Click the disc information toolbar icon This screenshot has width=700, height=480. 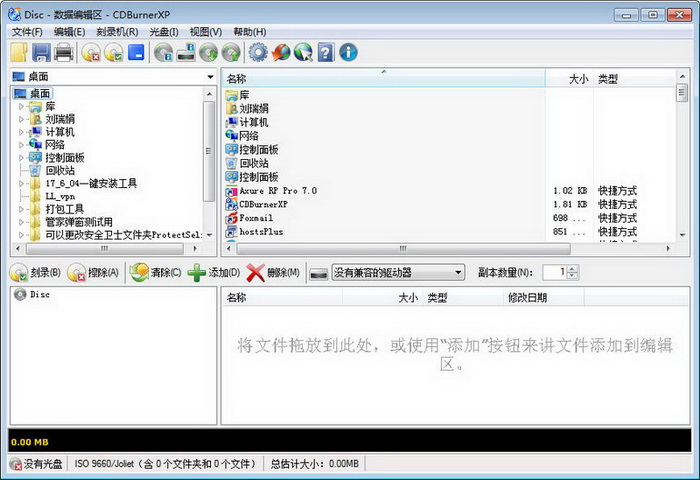coord(163,52)
